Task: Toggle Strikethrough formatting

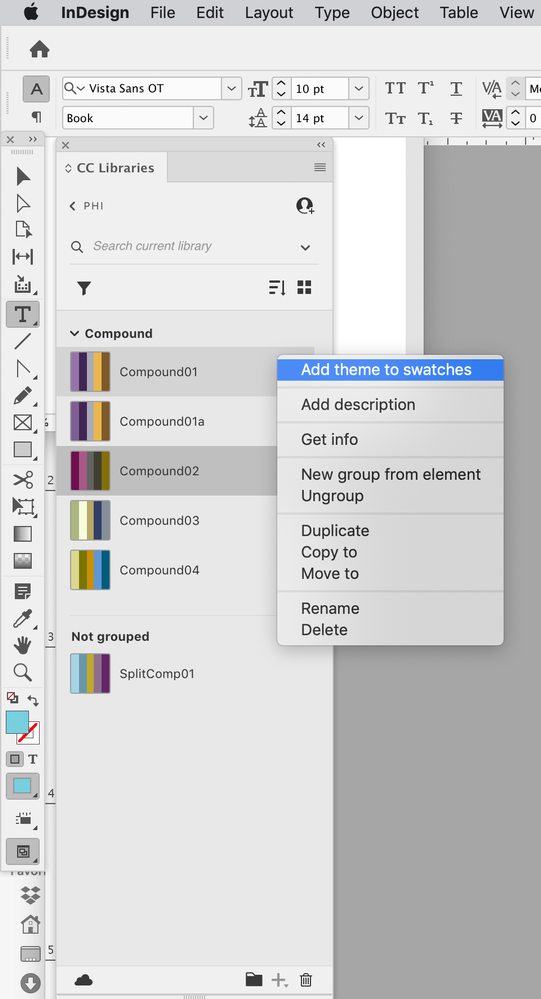Action: 456,118
